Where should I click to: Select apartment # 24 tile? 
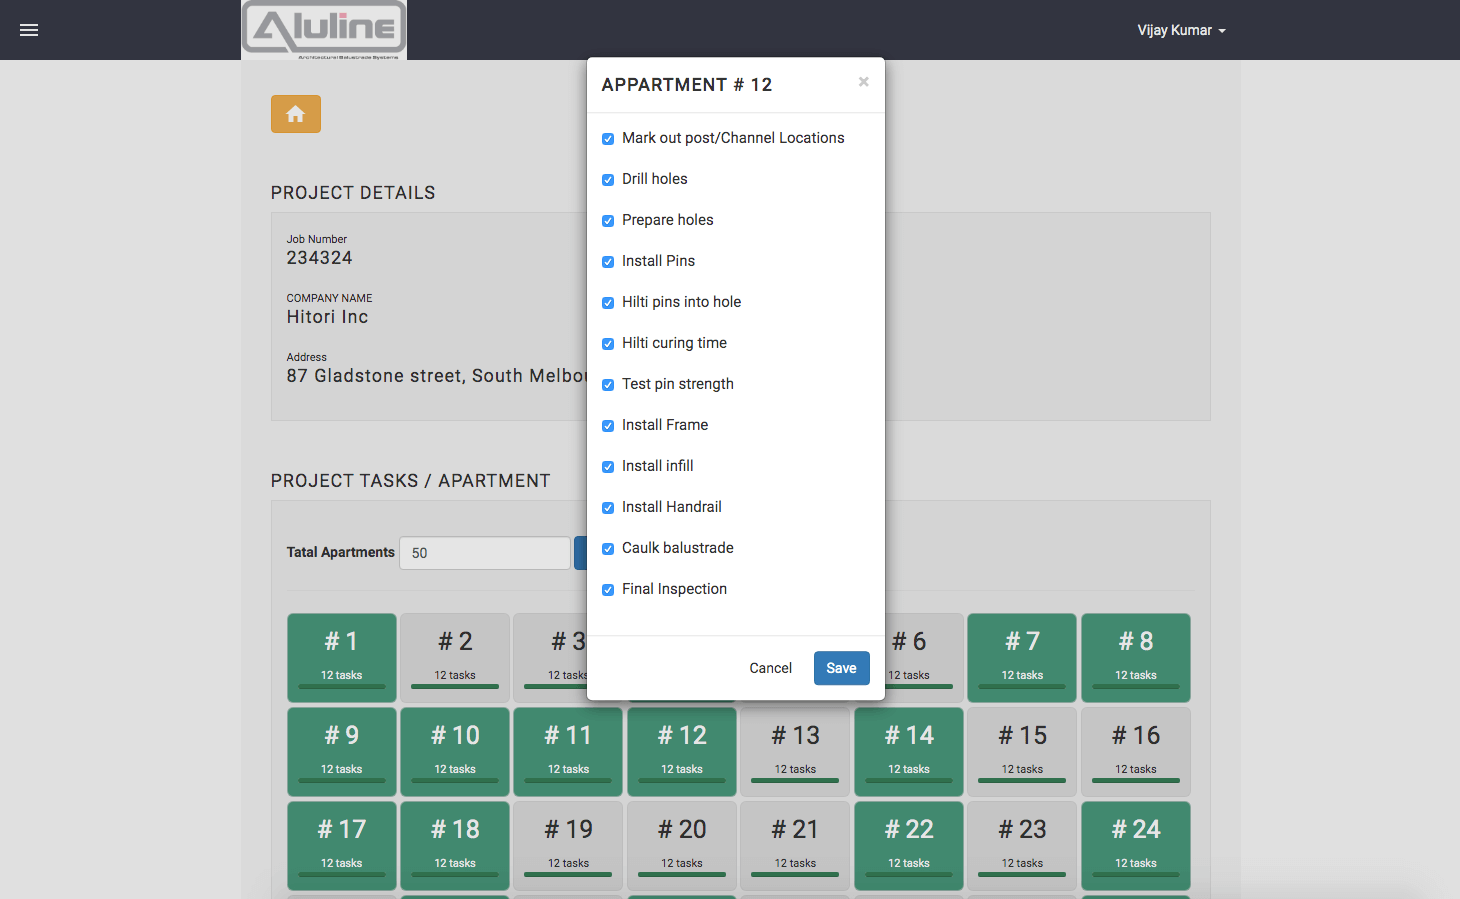click(1136, 845)
